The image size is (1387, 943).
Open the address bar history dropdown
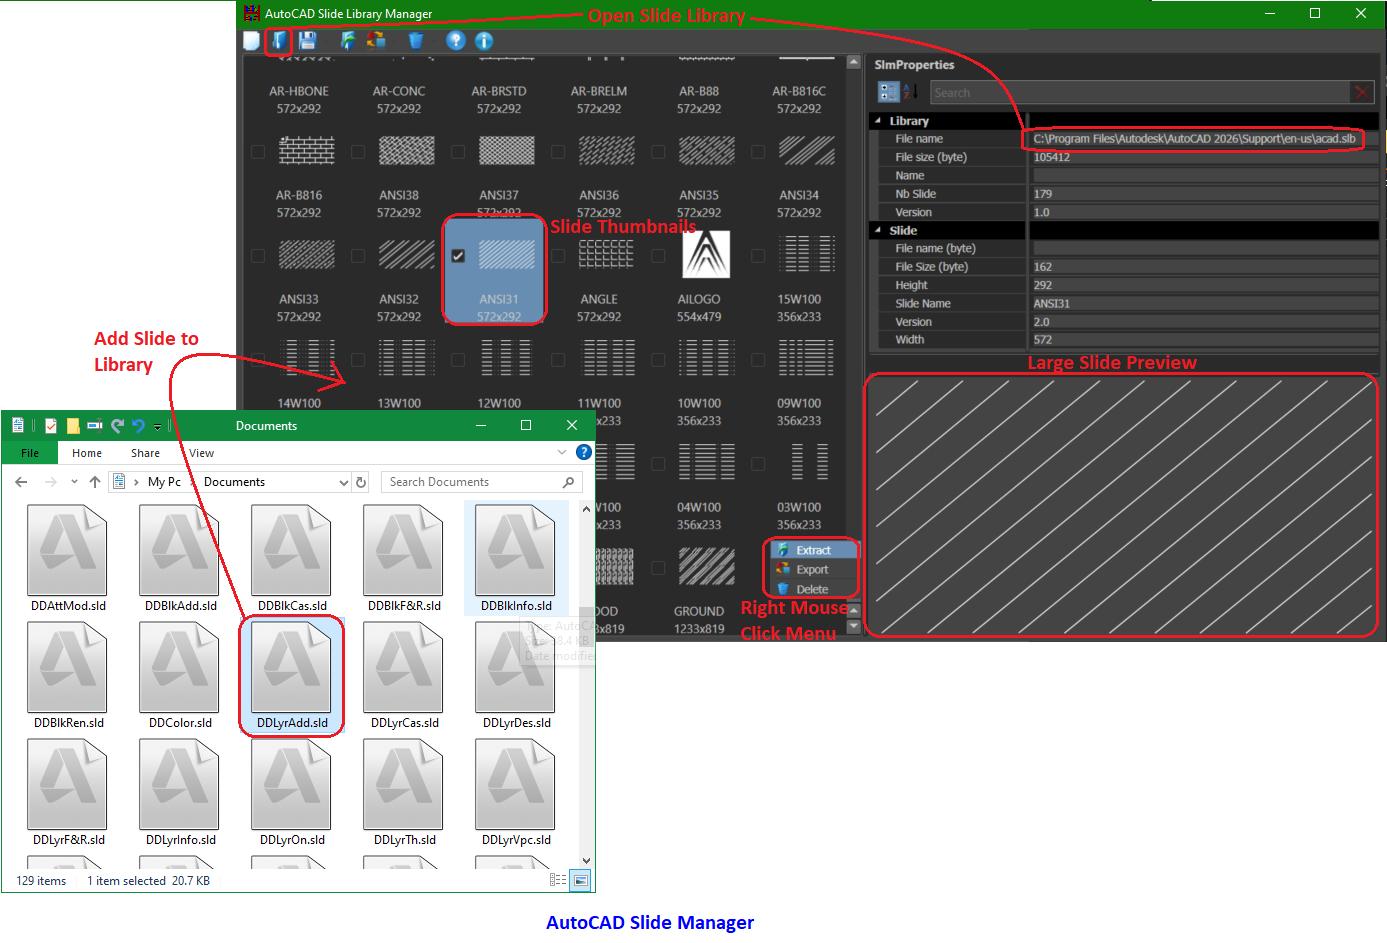point(344,482)
